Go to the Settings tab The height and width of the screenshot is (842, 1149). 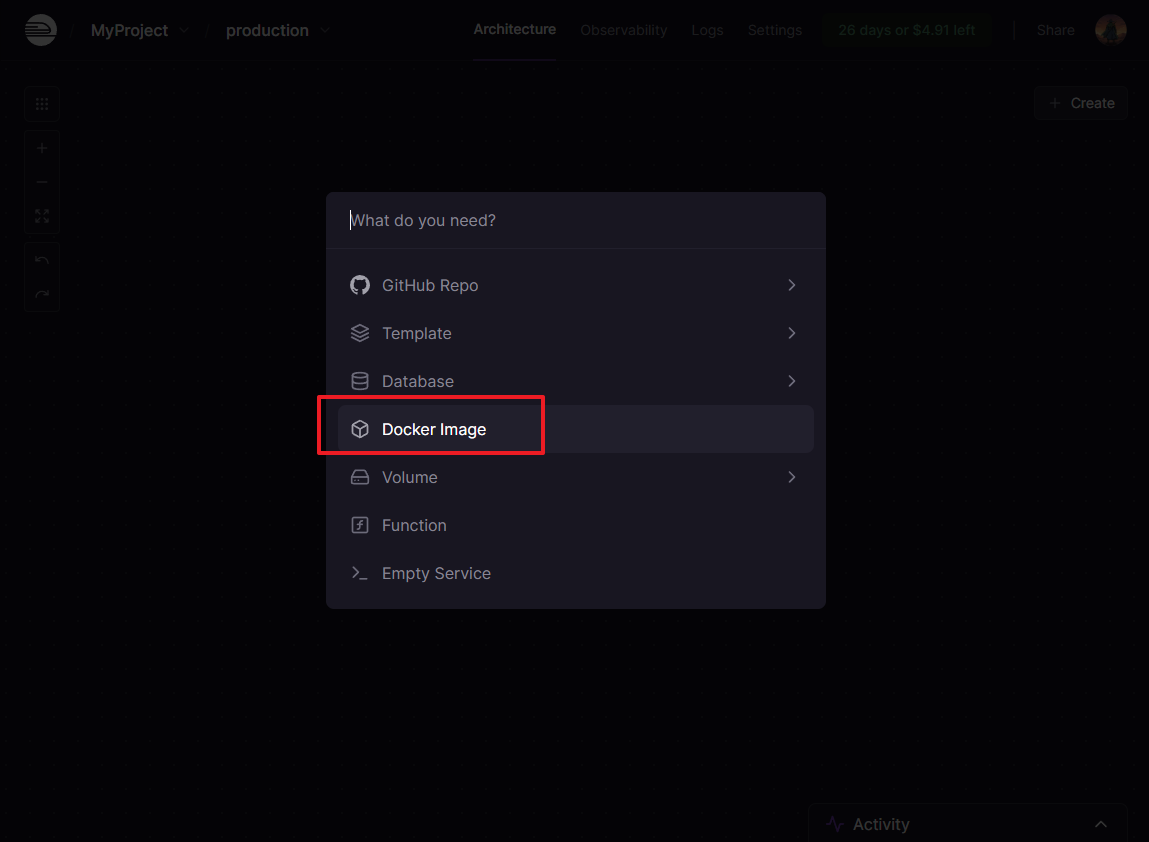pos(774,30)
